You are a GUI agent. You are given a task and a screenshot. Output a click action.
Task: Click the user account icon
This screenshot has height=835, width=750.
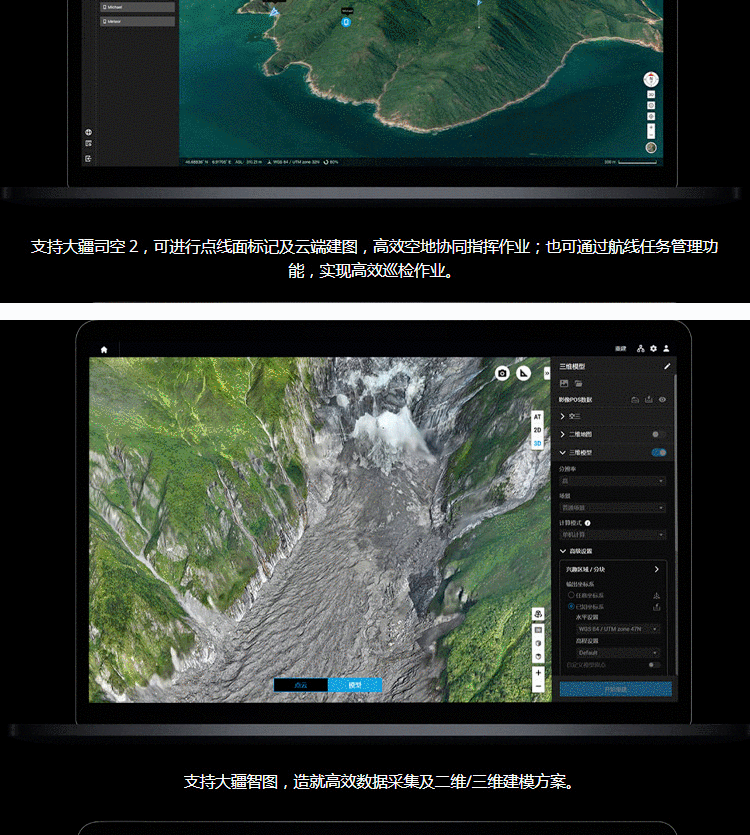click(x=666, y=349)
